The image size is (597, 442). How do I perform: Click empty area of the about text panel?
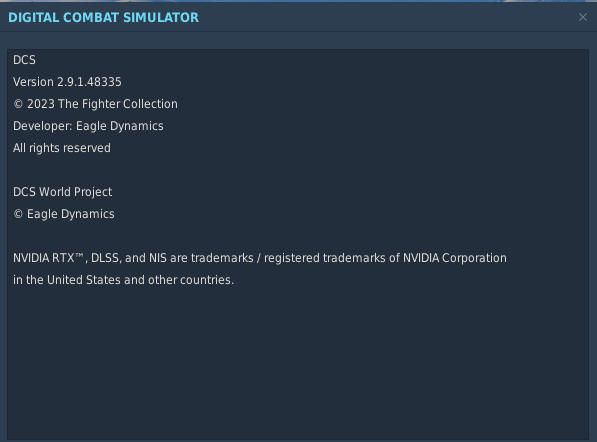coord(297,362)
